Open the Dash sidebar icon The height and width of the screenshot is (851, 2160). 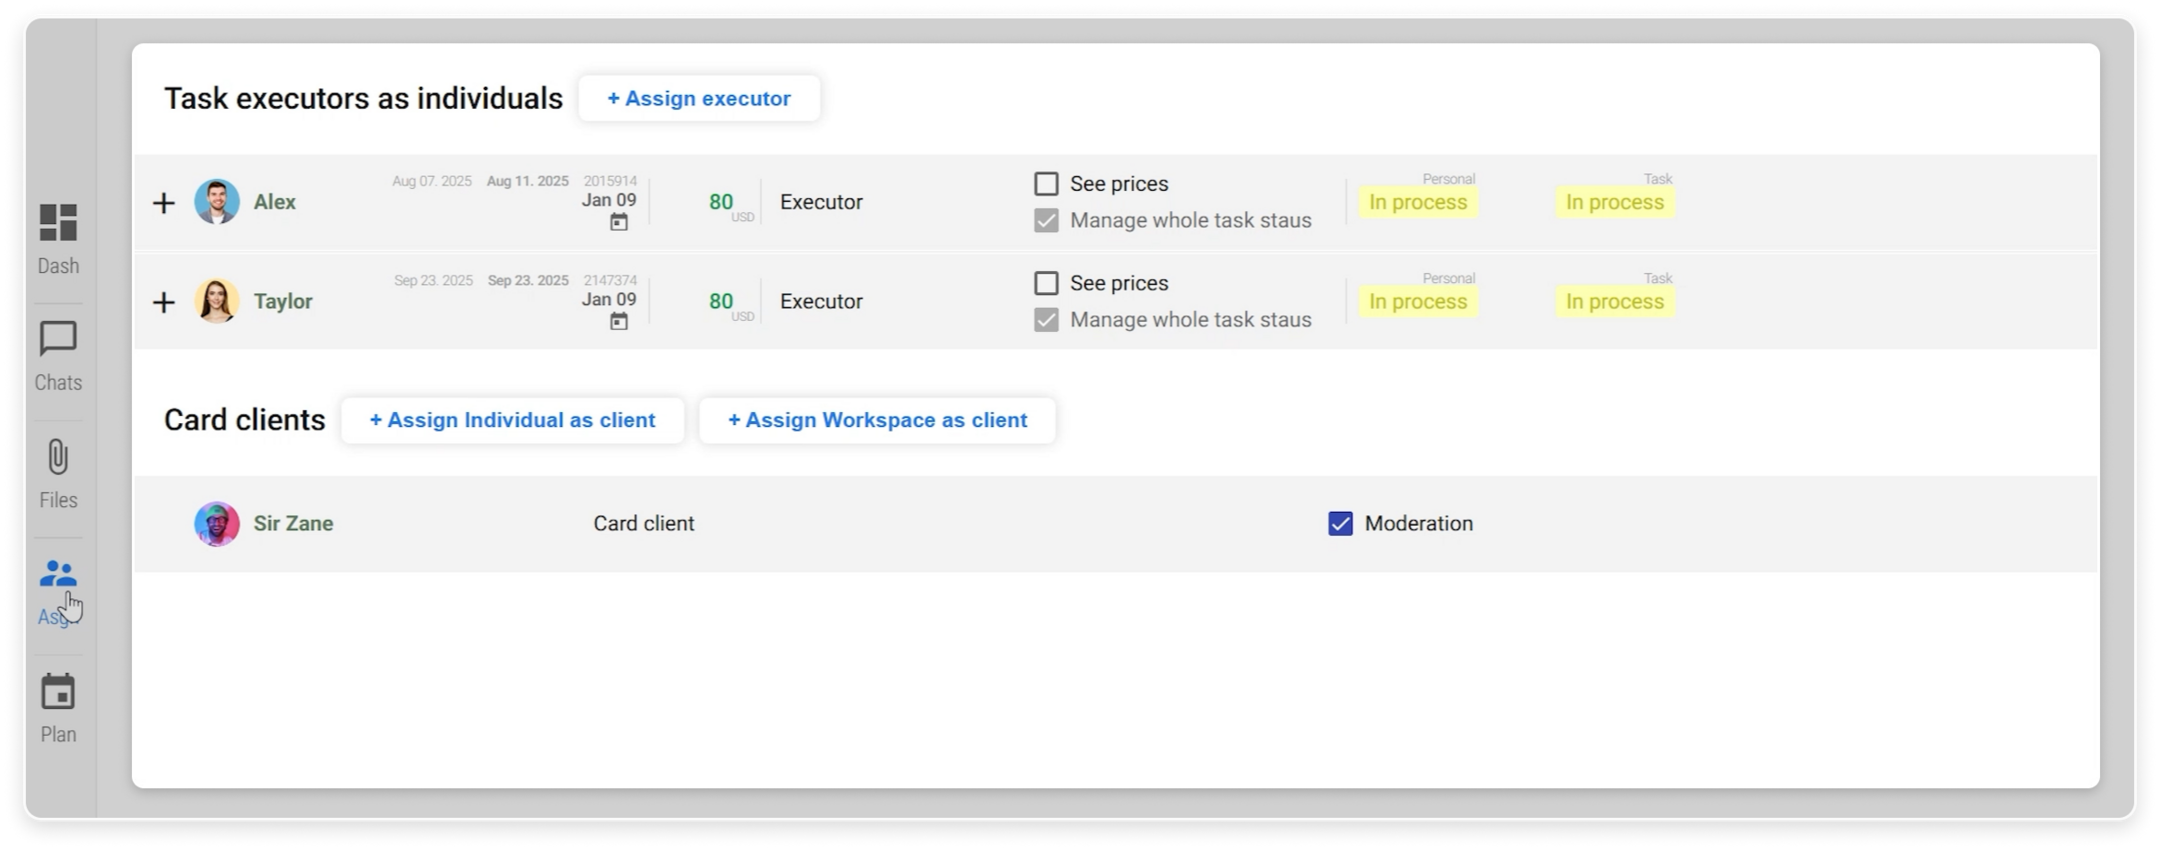pos(58,223)
